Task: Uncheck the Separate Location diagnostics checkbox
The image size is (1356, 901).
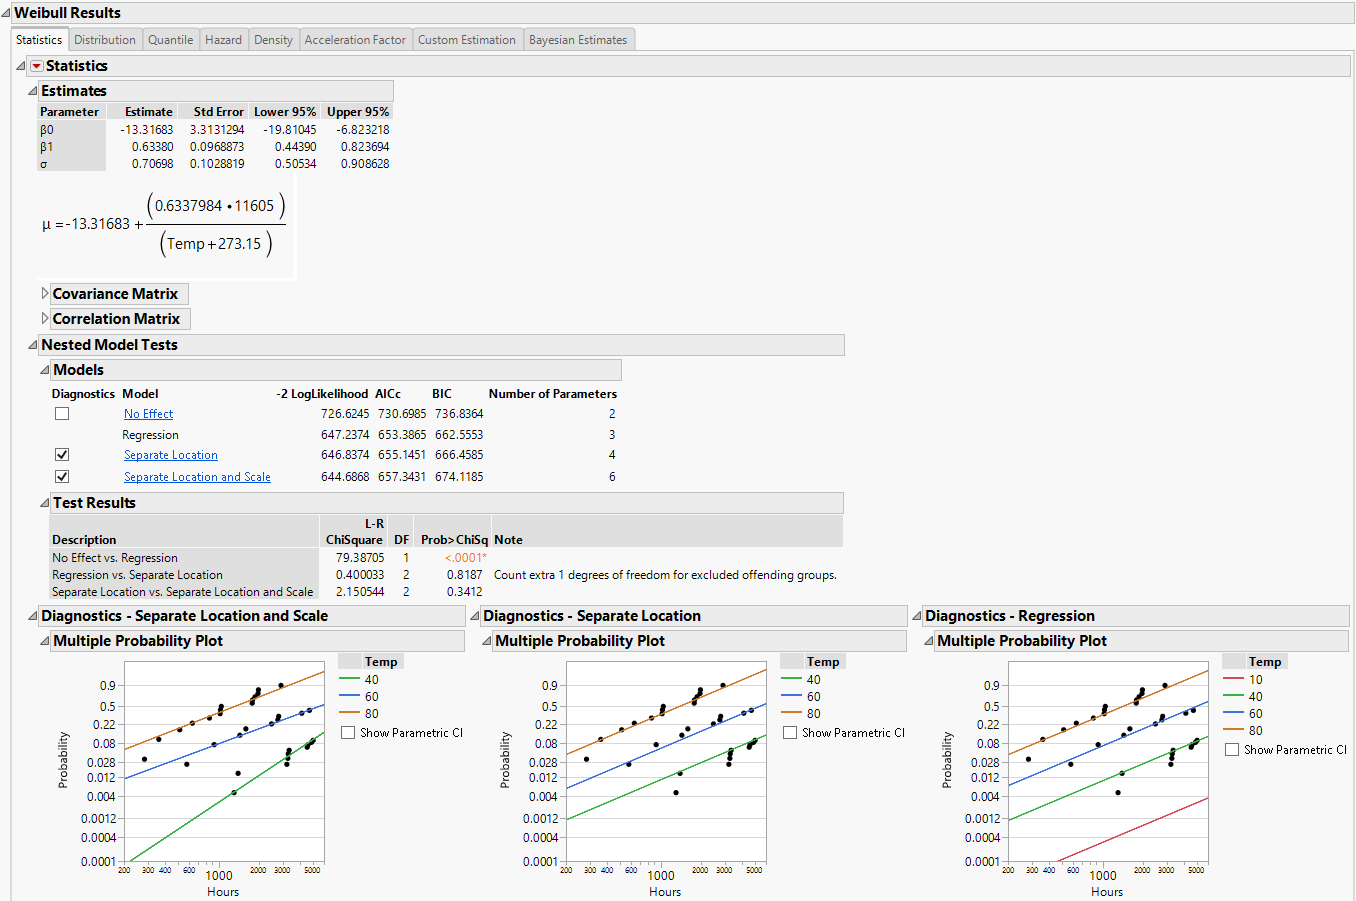Action: pos(62,455)
